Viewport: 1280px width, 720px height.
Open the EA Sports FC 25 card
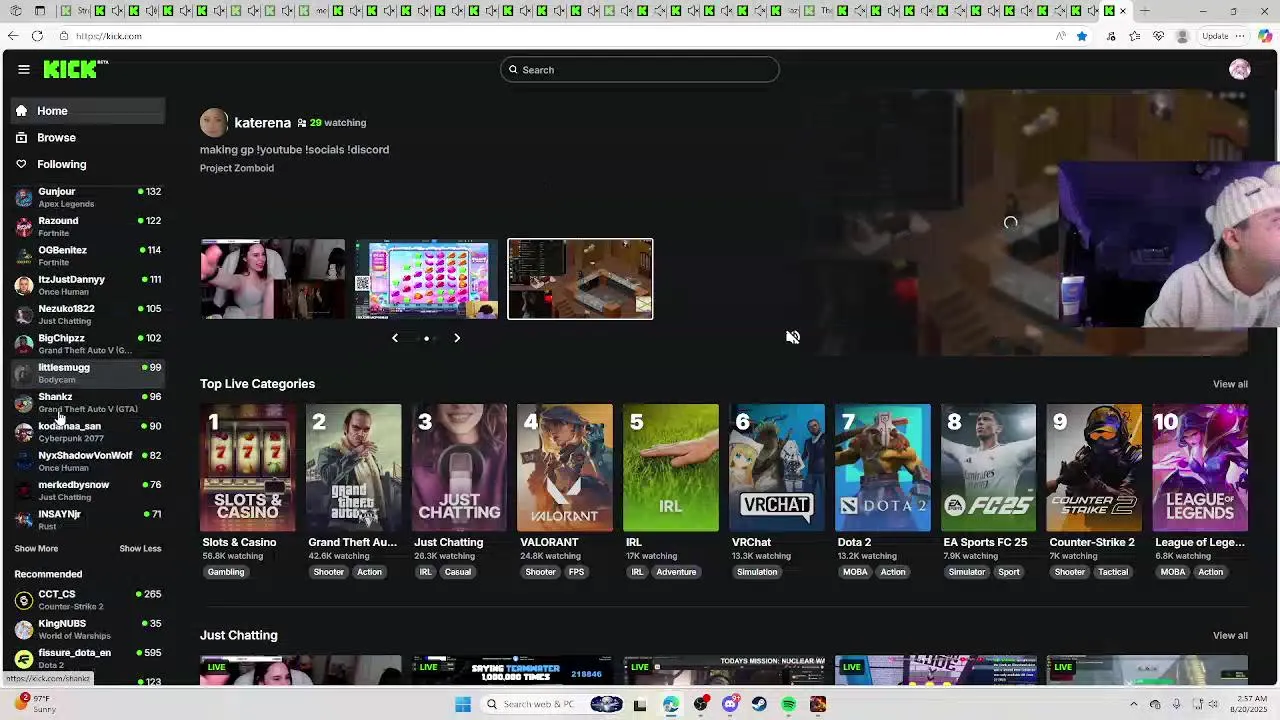click(989, 467)
